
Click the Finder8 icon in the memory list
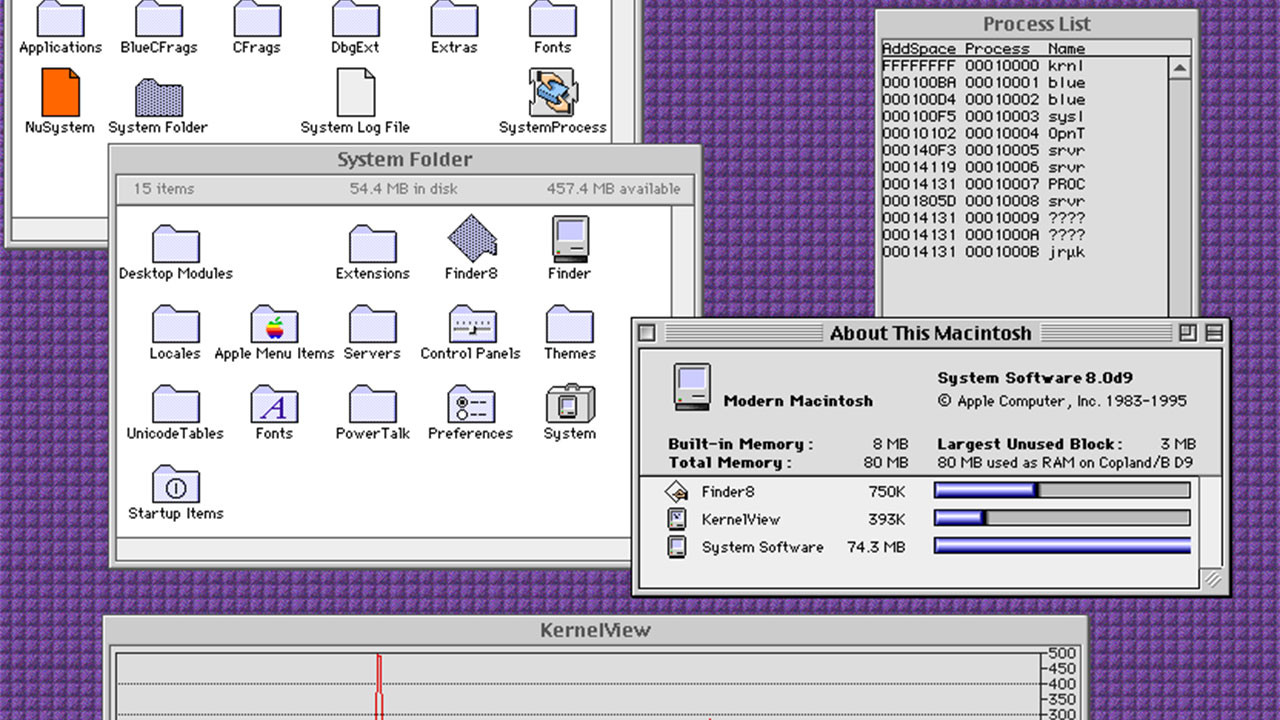[x=677, y=491]
